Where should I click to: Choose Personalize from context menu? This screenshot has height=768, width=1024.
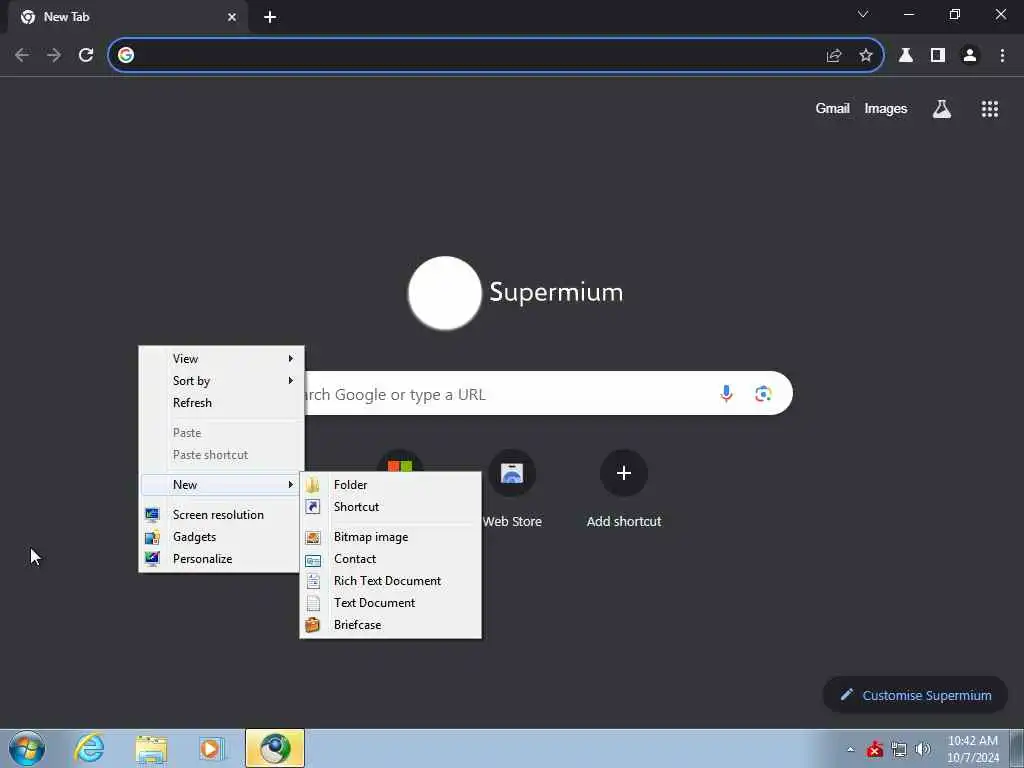click(x=221, y=559)
